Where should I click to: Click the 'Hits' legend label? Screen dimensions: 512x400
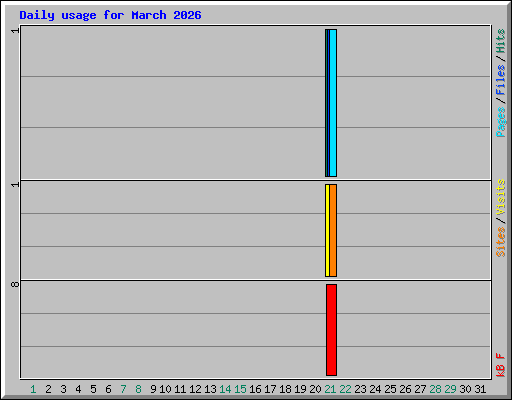(x=501, y=41)
